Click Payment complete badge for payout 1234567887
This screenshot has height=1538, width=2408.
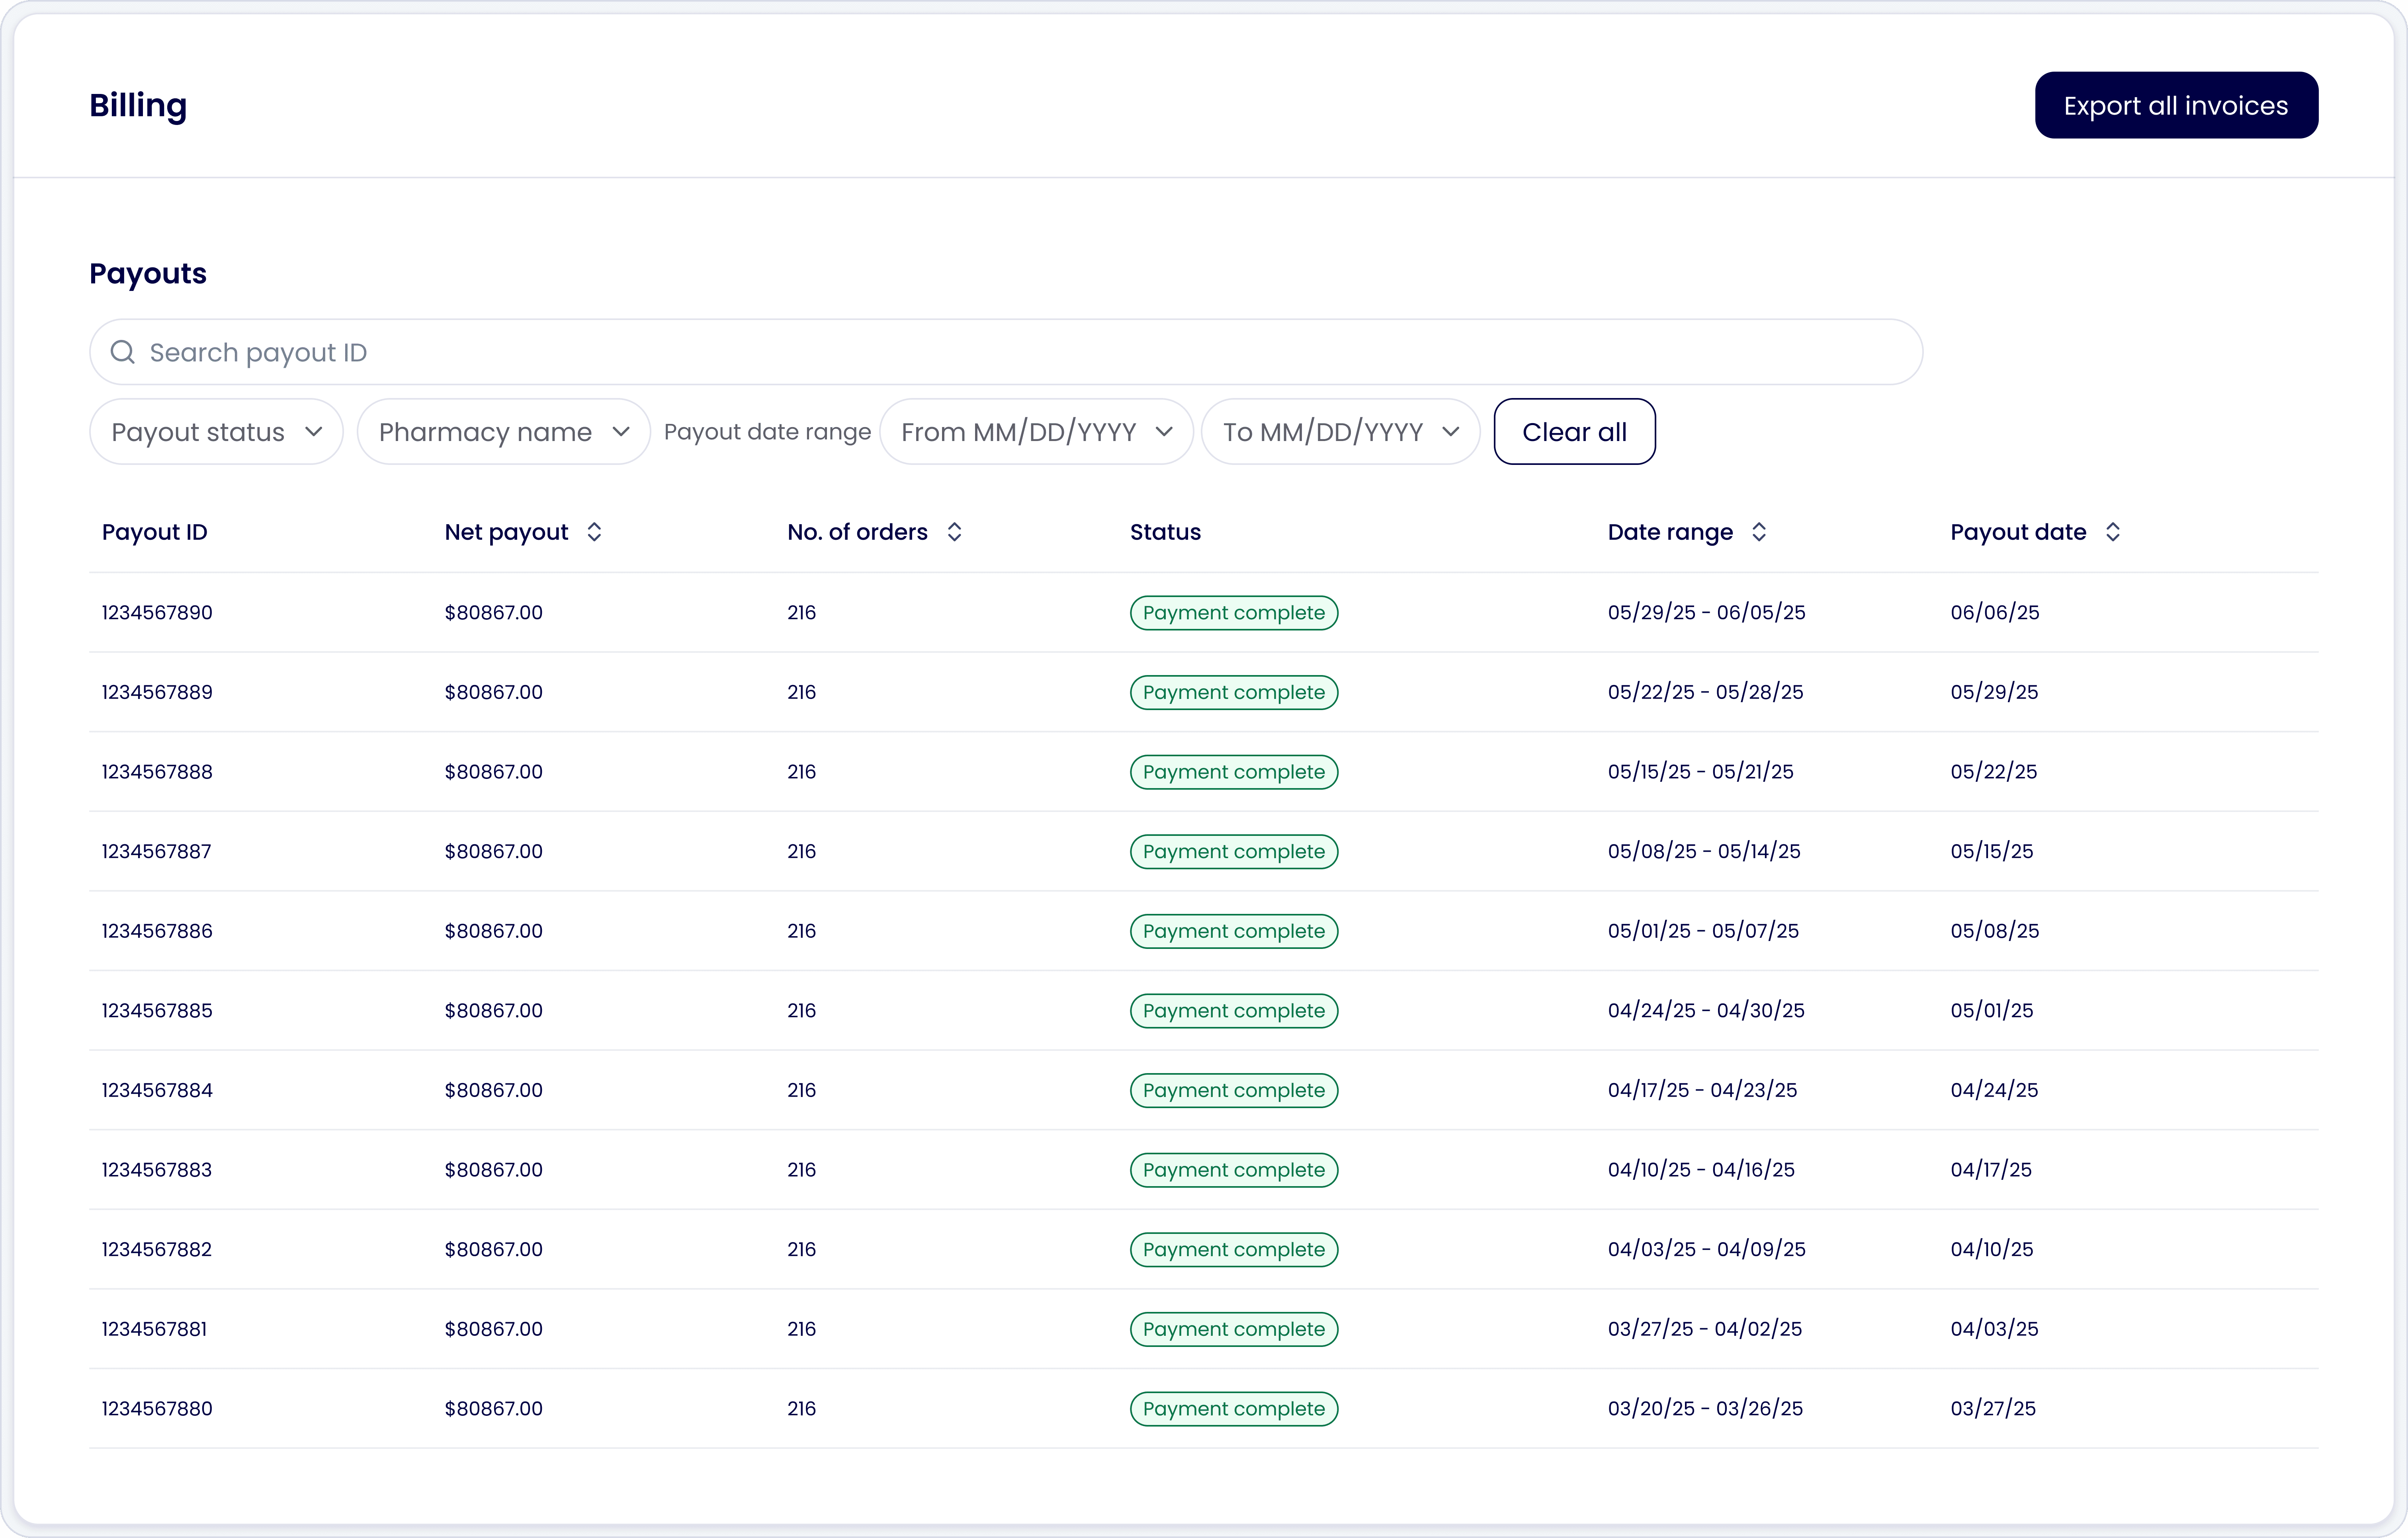1234,852
